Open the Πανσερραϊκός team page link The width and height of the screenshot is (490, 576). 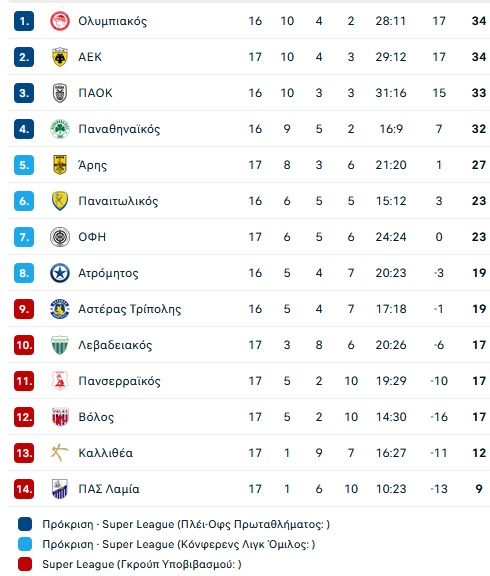pos(119,381)
